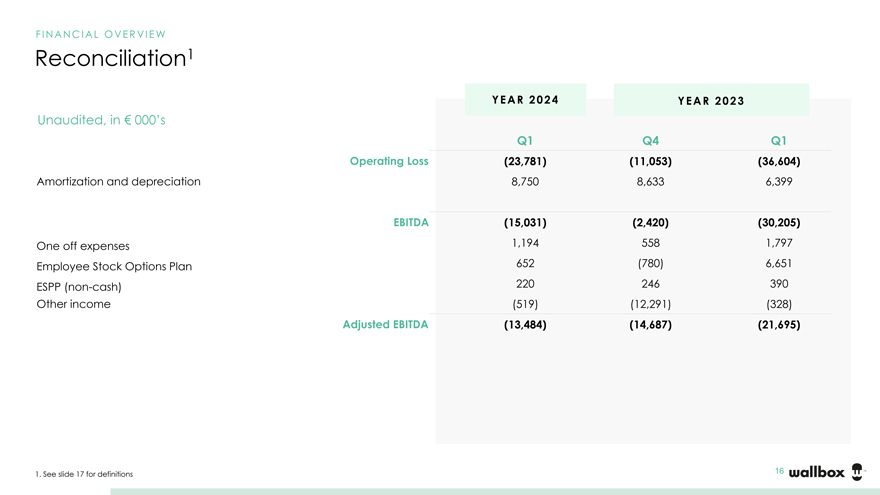
Task: Click the ESPP (non-cash) row label
Action: (79, 287)
